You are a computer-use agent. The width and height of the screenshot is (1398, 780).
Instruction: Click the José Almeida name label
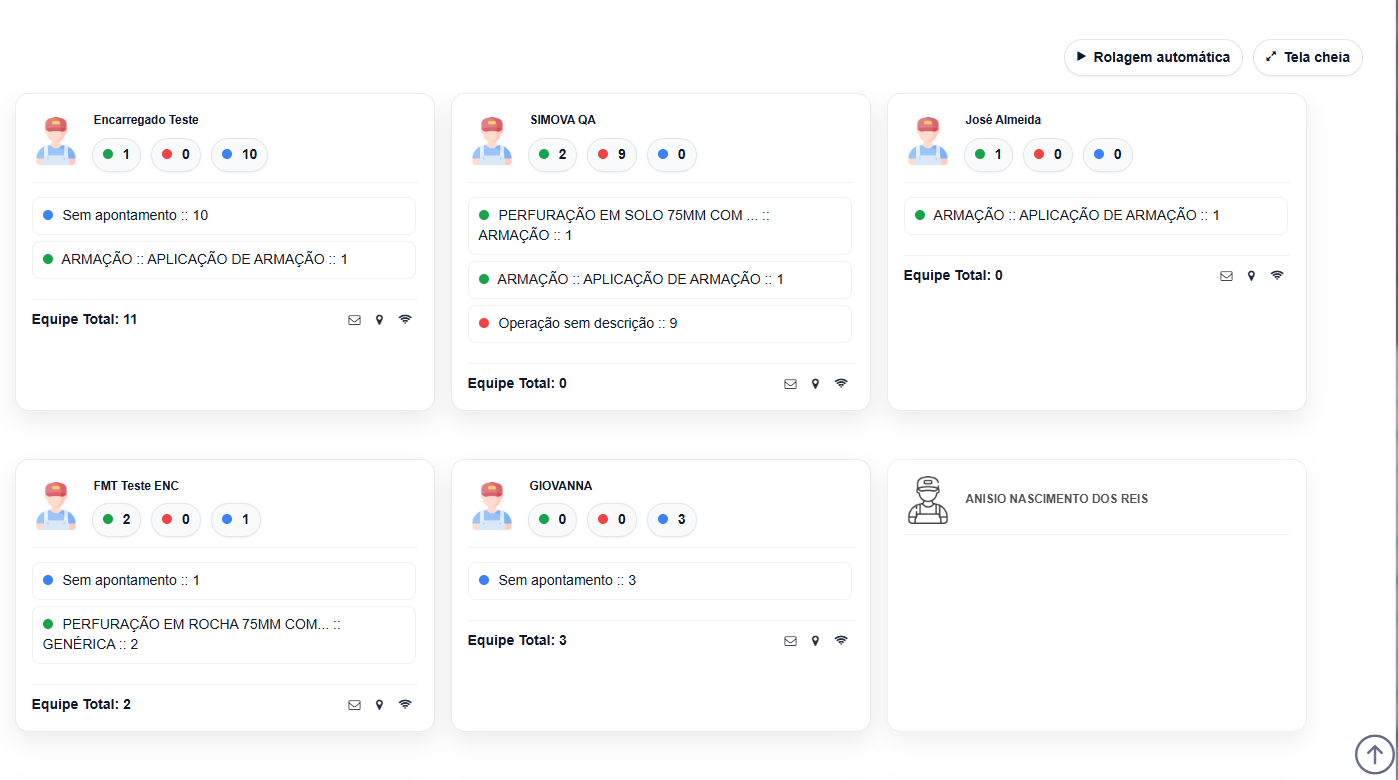pyautogui.click(x=1002, y=120)
